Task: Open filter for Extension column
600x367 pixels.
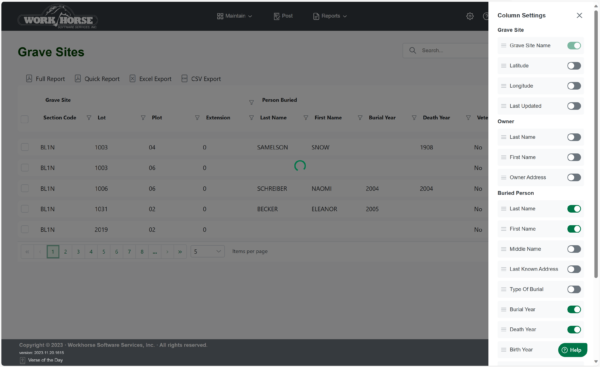Action: [x=251, y=117]
